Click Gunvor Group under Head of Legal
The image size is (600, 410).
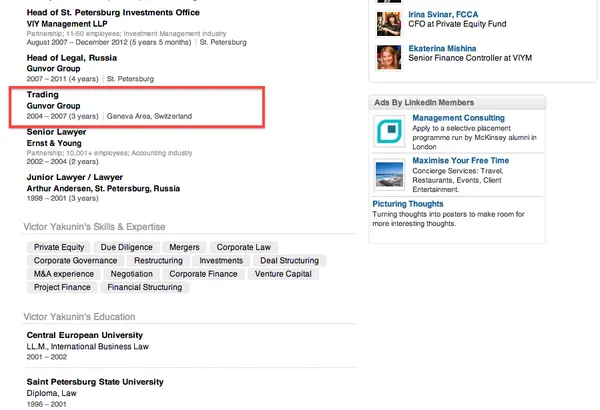point(53,69)
